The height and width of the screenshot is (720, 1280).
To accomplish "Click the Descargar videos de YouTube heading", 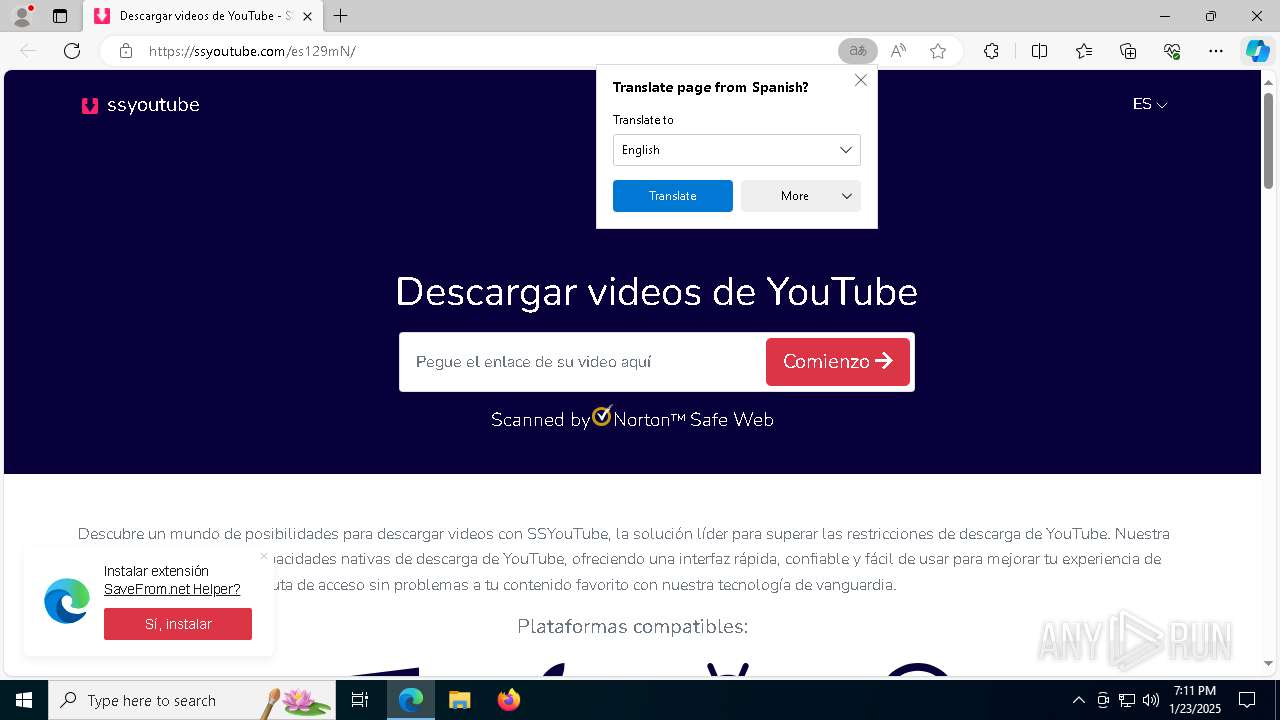I will [657, 292].
